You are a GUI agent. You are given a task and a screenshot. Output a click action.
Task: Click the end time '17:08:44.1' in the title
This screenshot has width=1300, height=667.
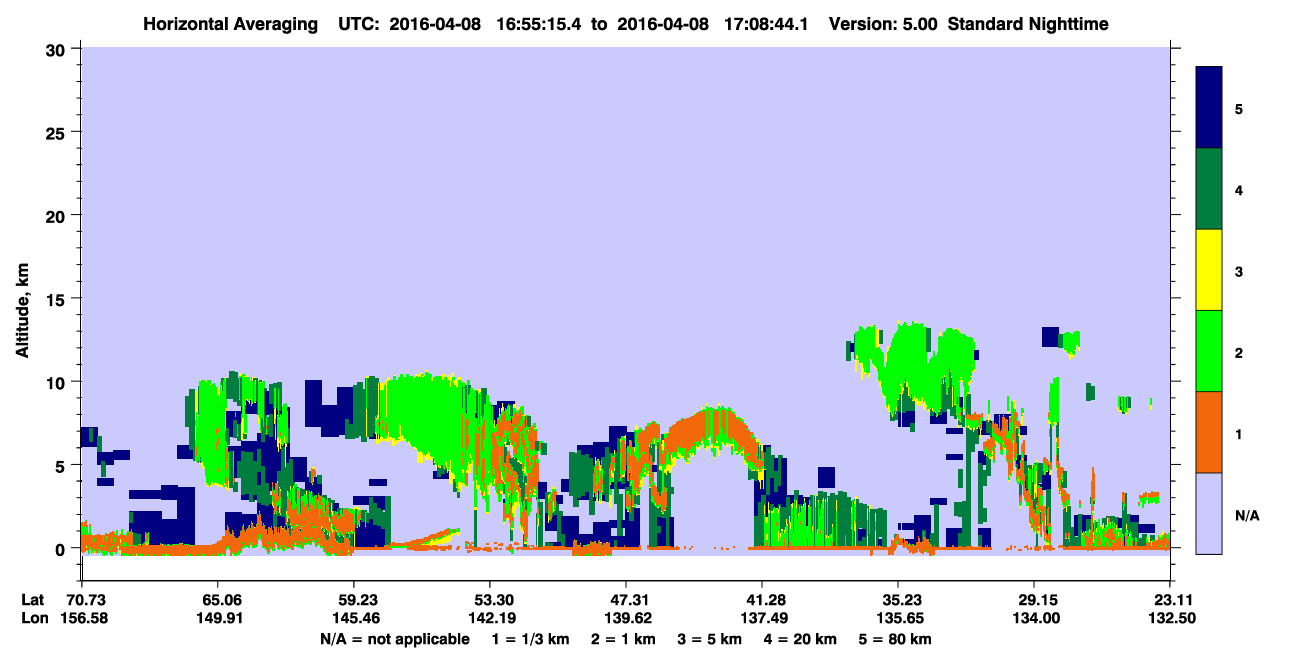[x=767, y=24]
